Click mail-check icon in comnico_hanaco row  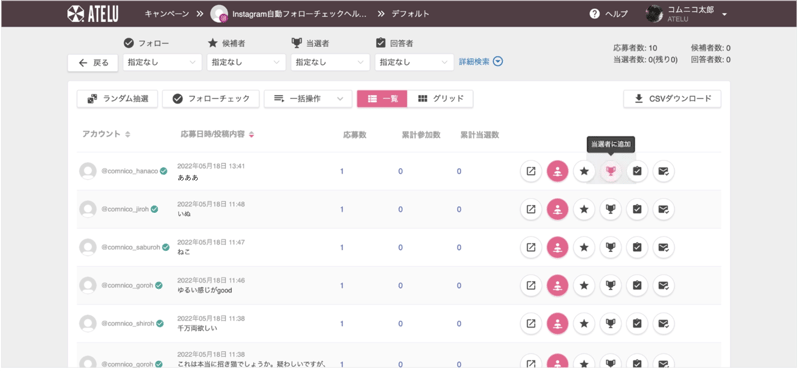tap(663, 171)
